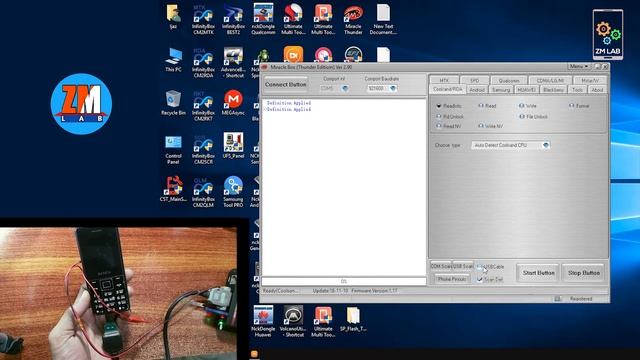
Task: Open the InfinityBox CM2RKT desktop shortcut
Action: pos(203,106)
